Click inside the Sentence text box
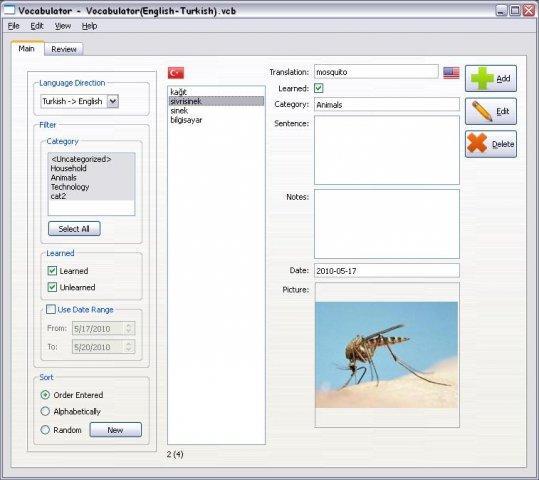The height and width of the screenshot is (480, 539). 387,150
